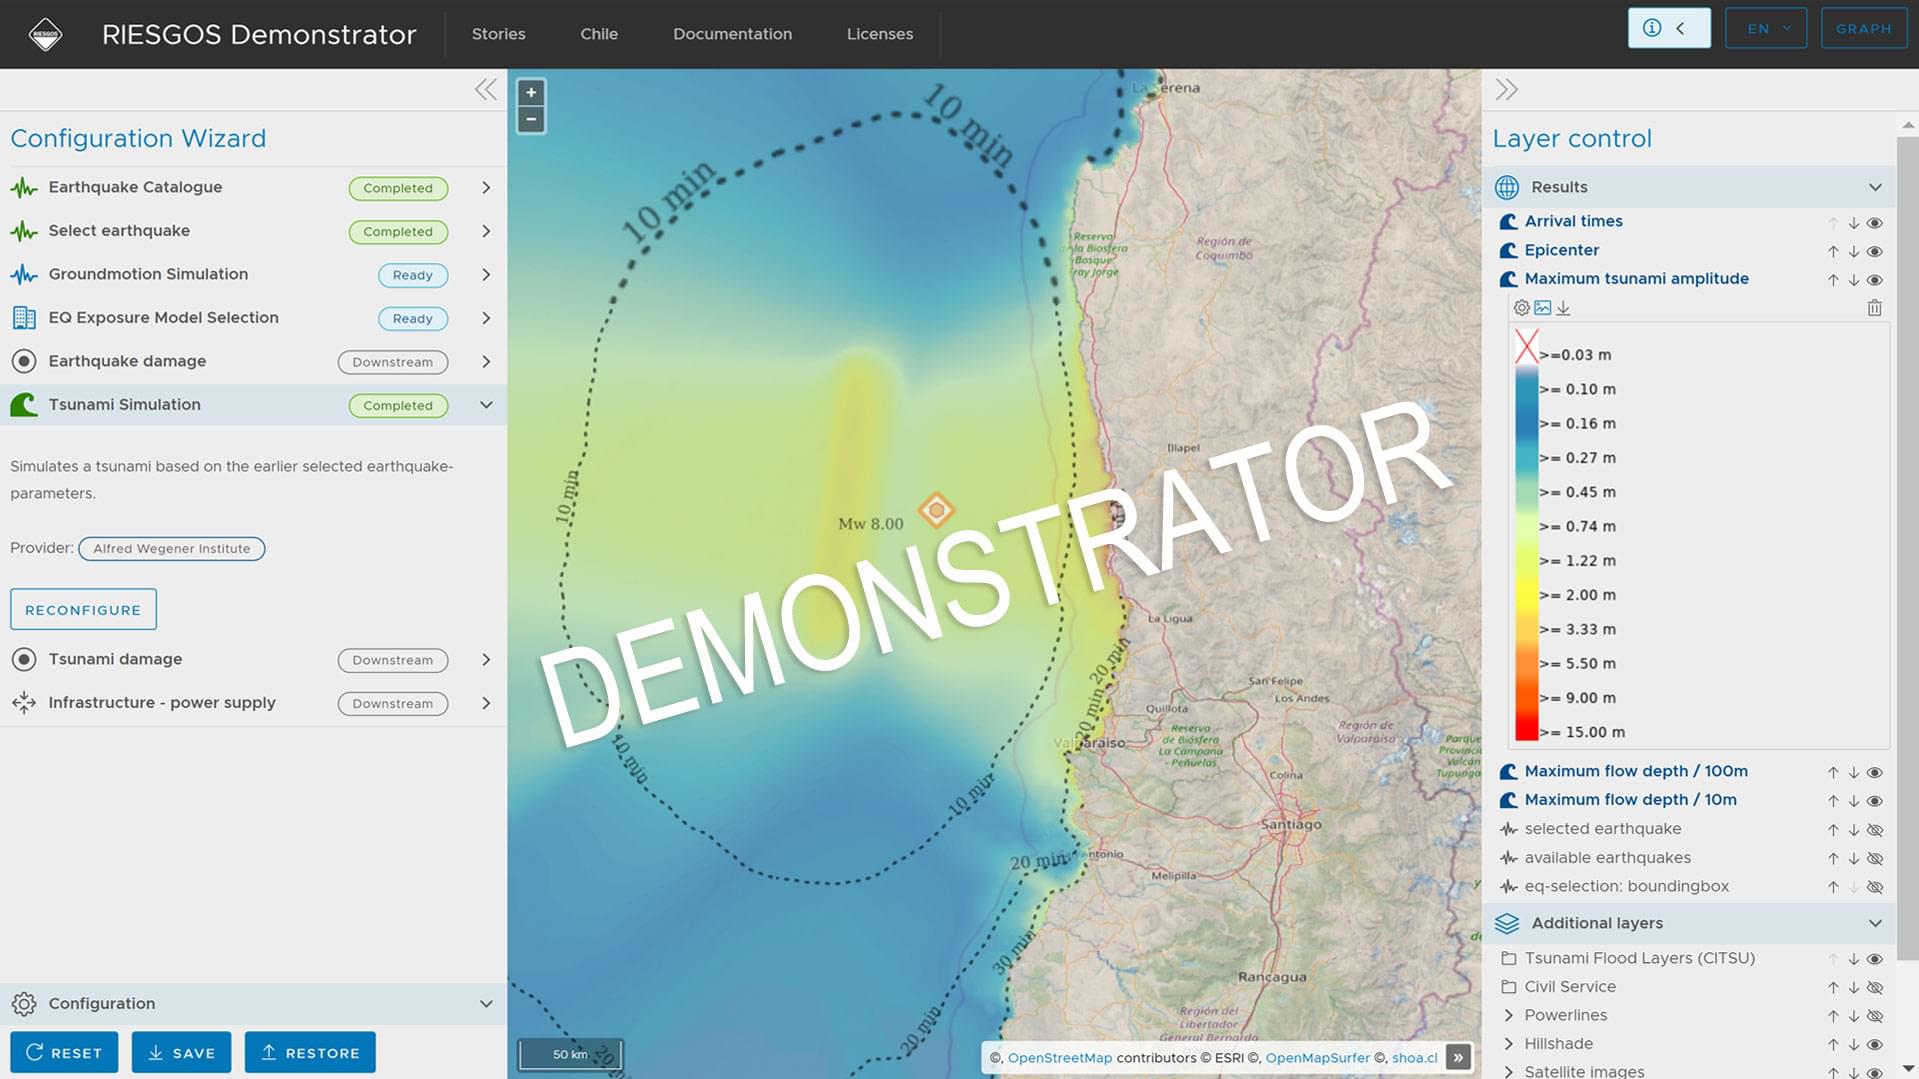Click the image icon under Maximum tsunami amplitude

point(1542,308)
